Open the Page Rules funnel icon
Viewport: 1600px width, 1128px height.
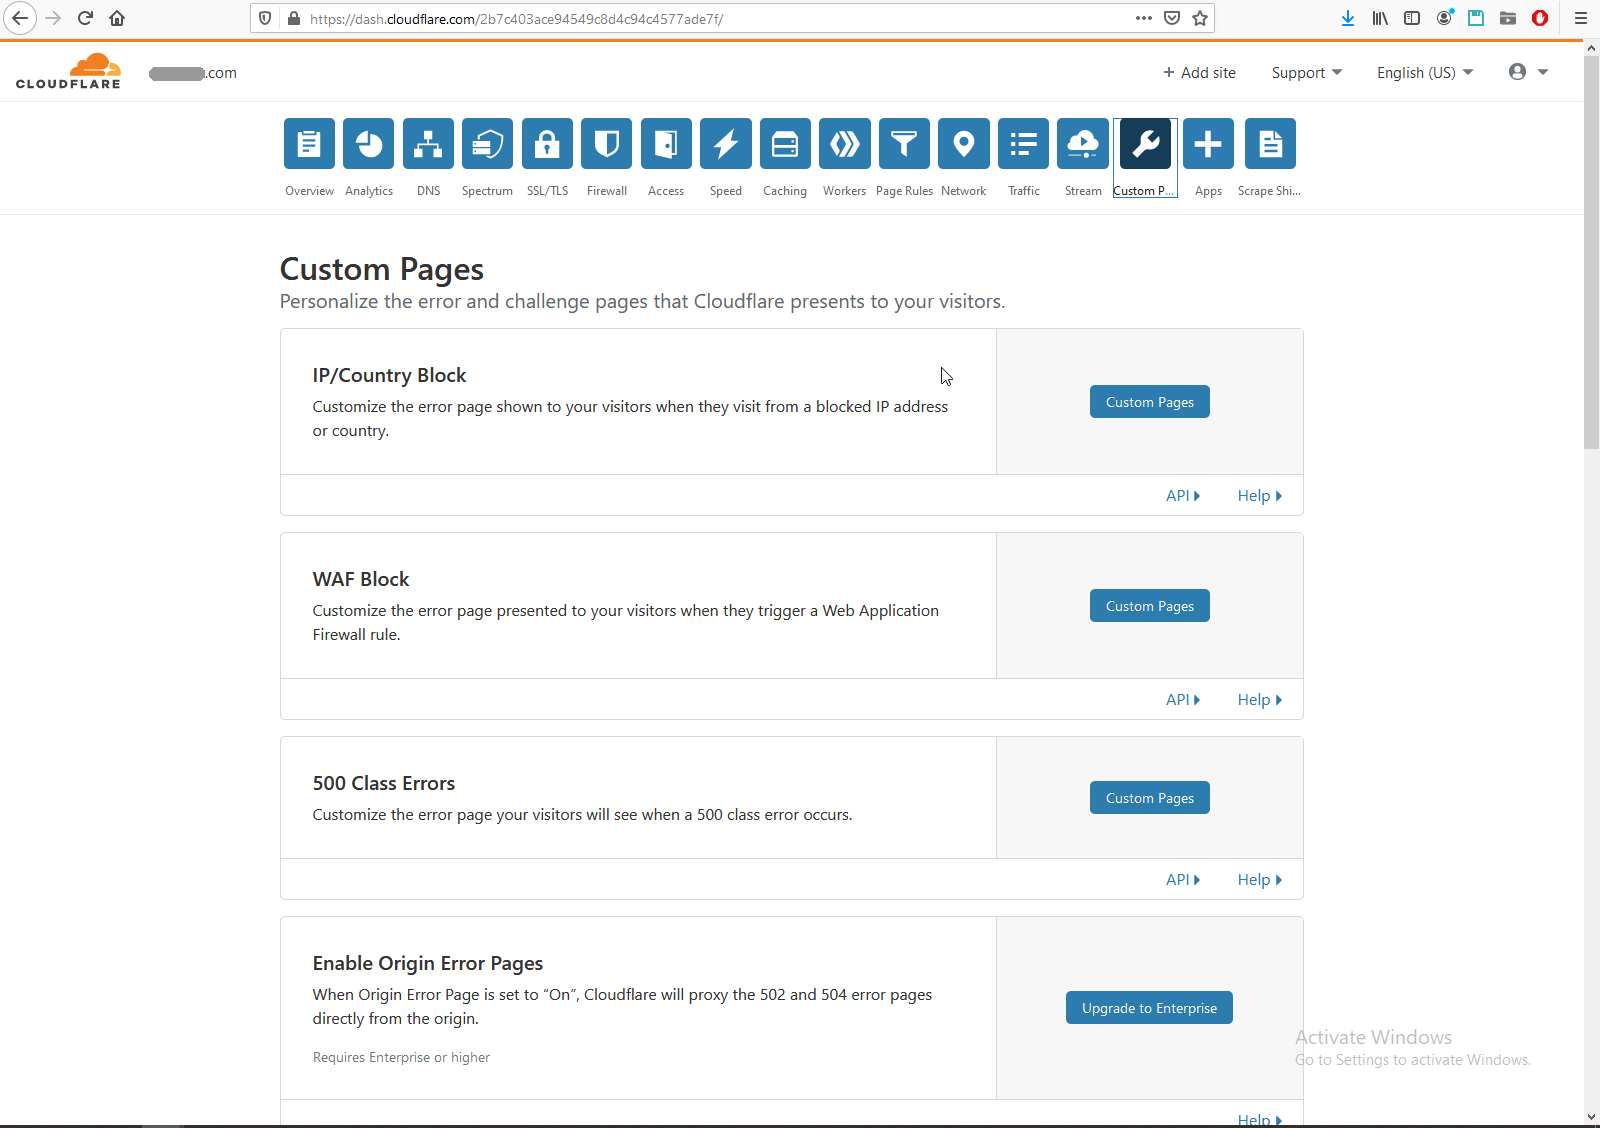[x=904, y=144]
